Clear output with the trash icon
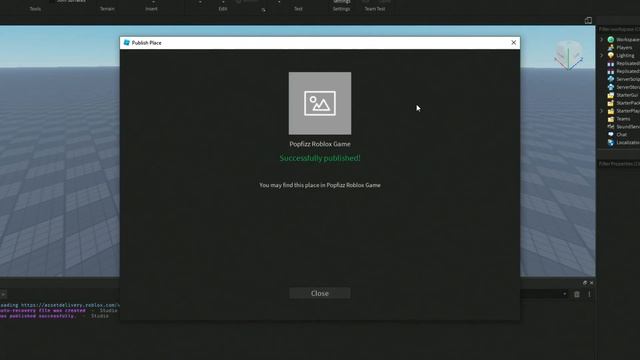The width and height of the screenshot is (640, 360). tap(577, 294)
